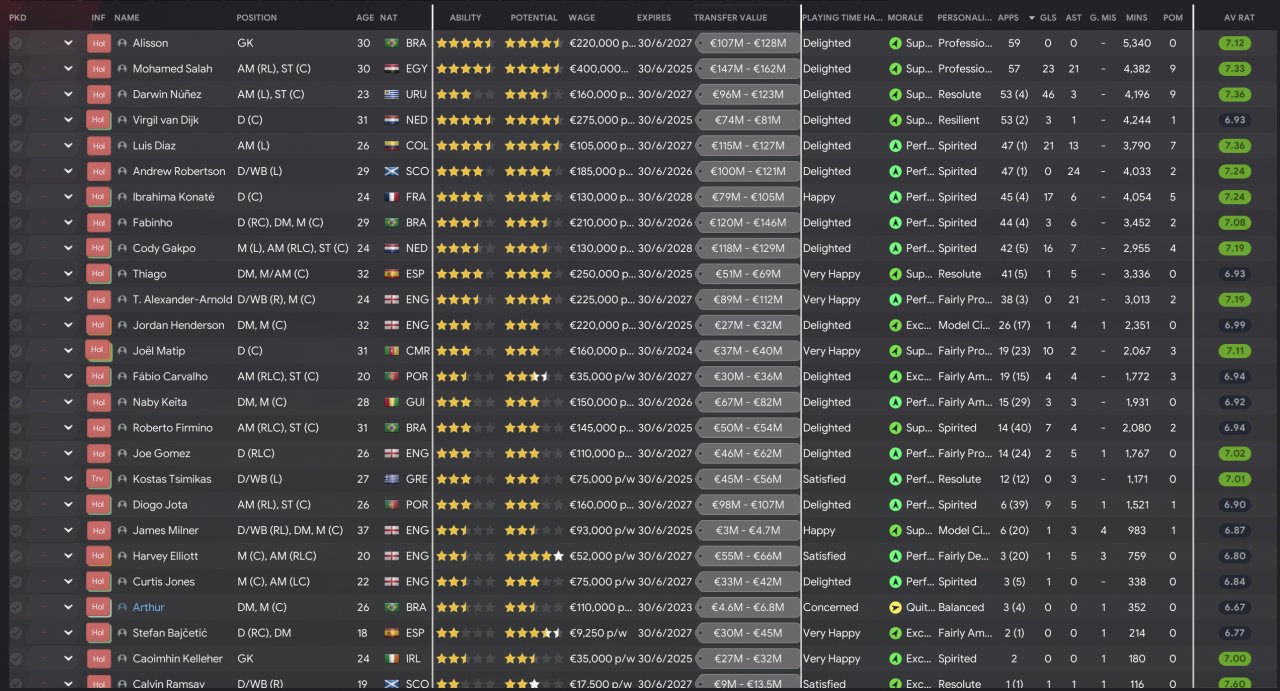Expand the dropdown chevron for Diogo Jota
The height and width of the screenshot is (691, 1280).
(68, 505)
